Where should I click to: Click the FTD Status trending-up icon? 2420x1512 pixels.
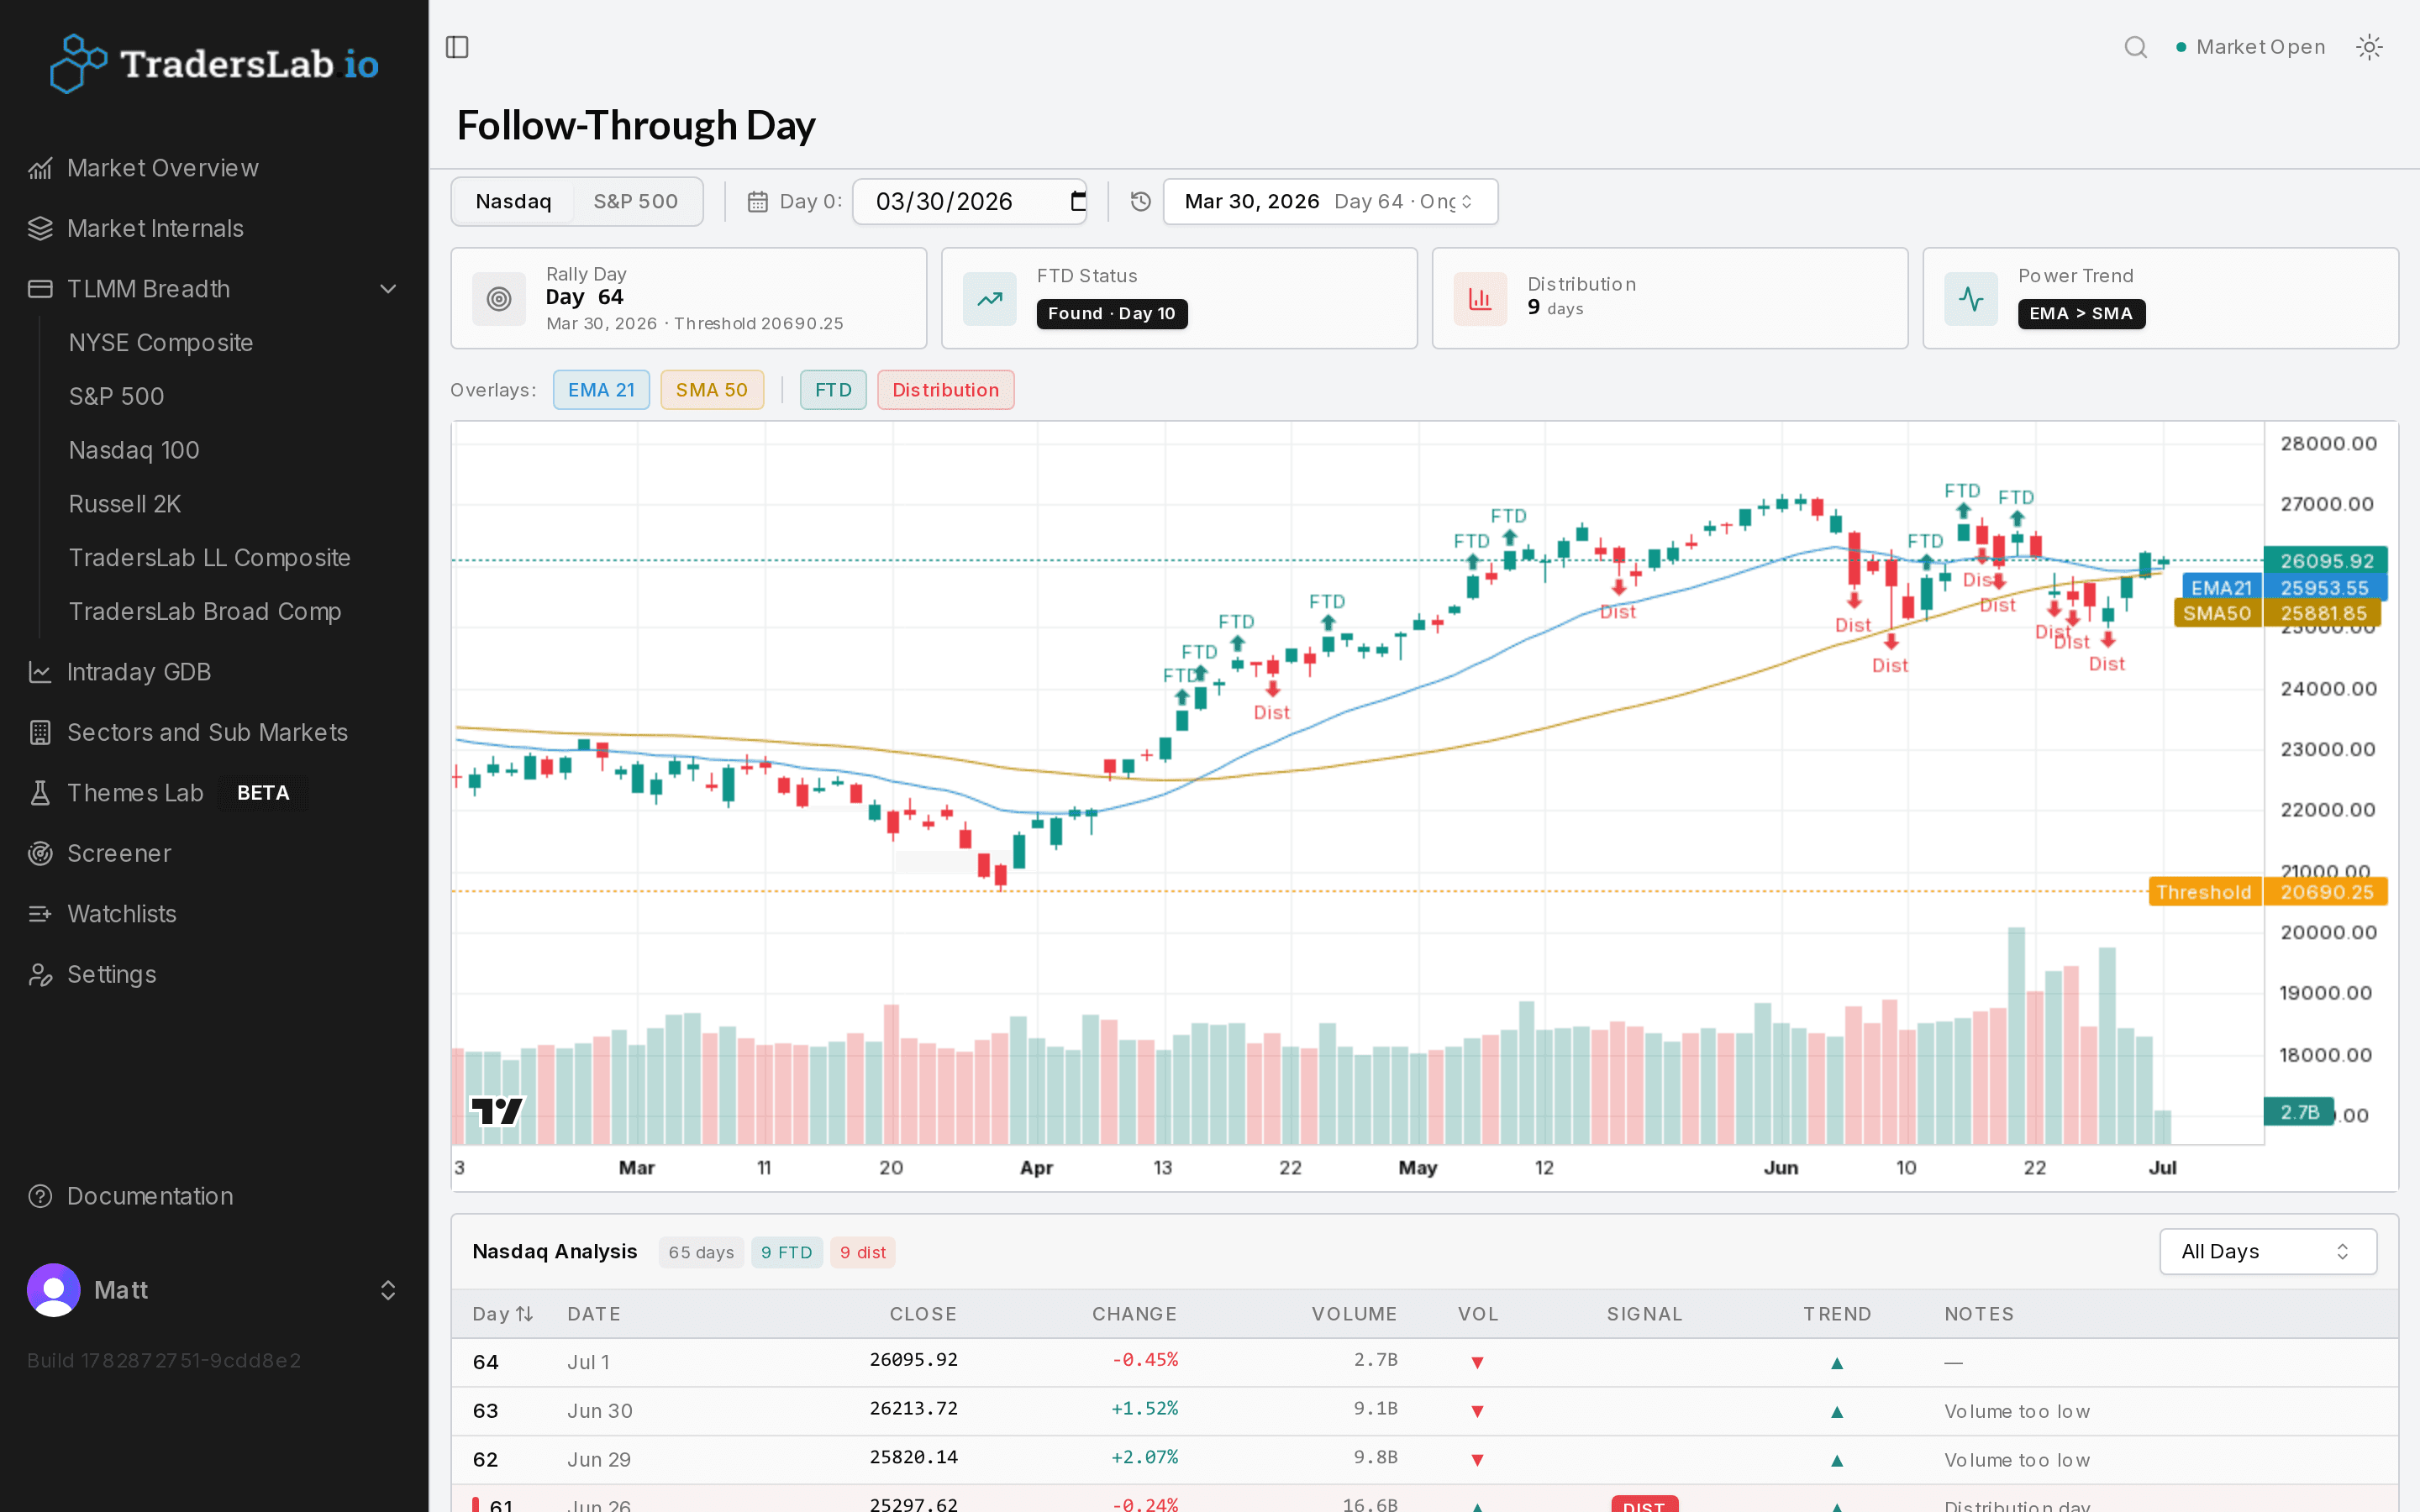coord(990,298)
